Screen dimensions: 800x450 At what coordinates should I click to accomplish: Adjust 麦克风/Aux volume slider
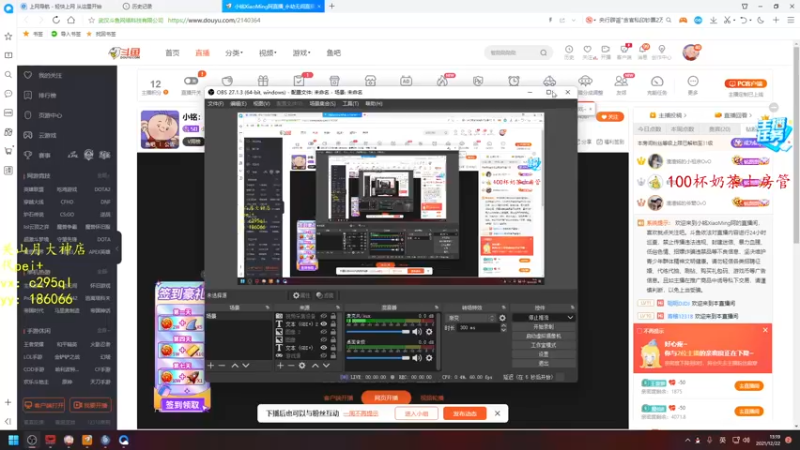[378, 332]
